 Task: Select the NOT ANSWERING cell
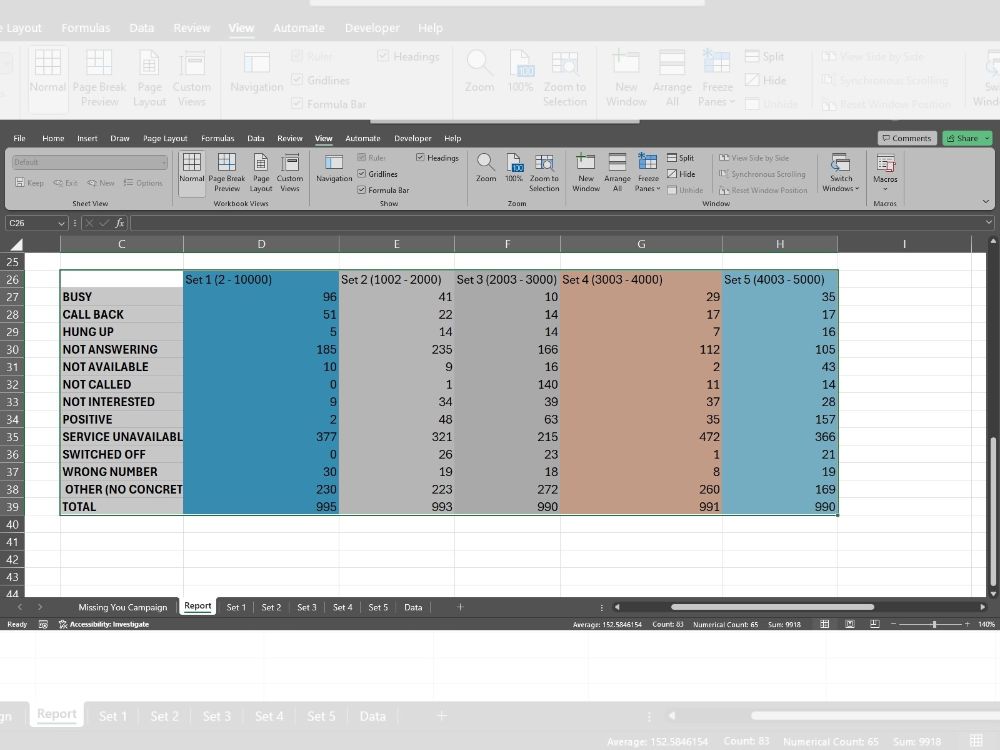(x=122, y=349)
